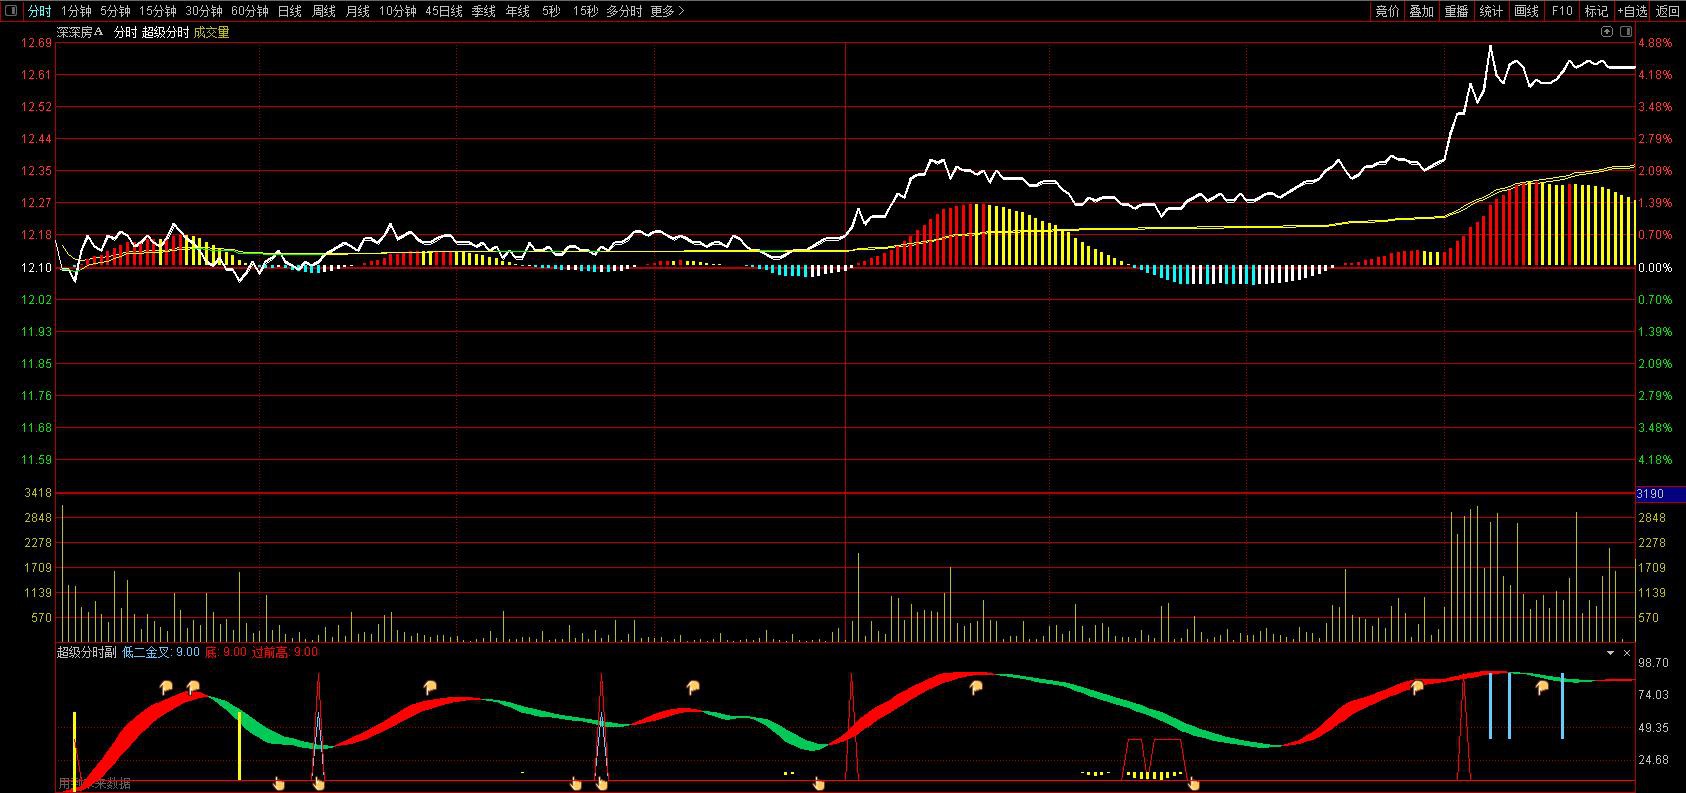
Task: Click the 低二金叉: 9.00 value
Action: pos(161,652)
